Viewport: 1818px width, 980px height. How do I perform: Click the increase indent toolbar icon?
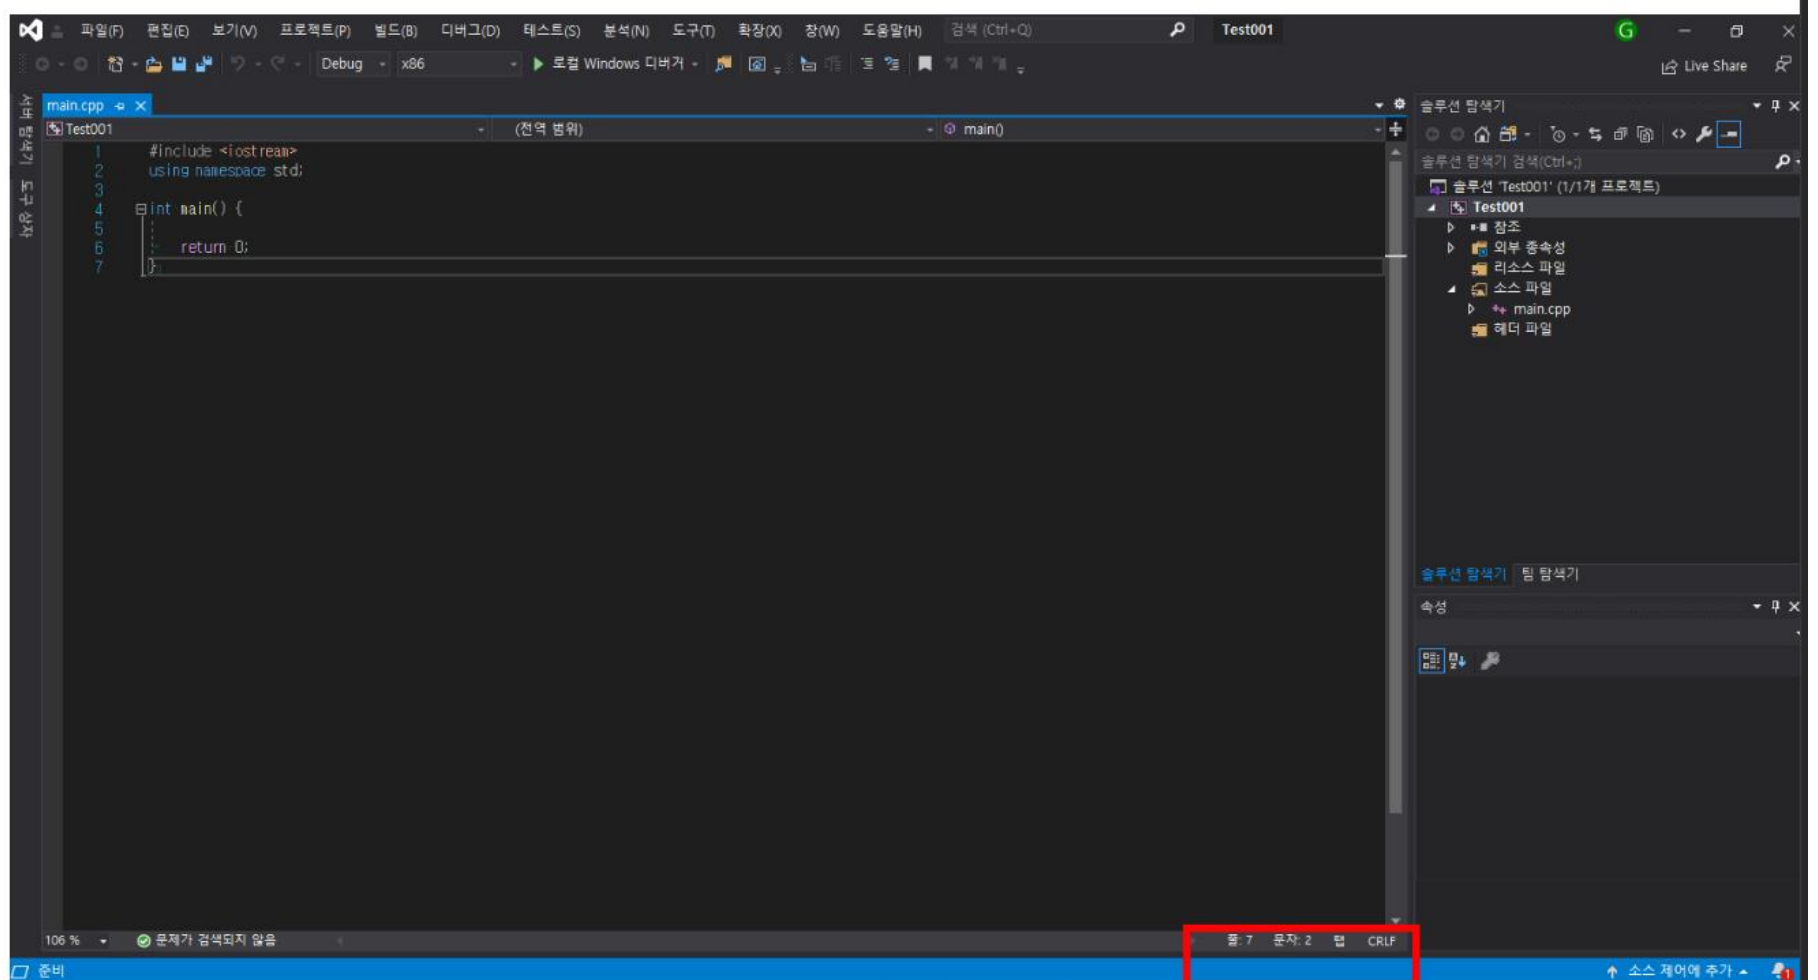[891, 64]
